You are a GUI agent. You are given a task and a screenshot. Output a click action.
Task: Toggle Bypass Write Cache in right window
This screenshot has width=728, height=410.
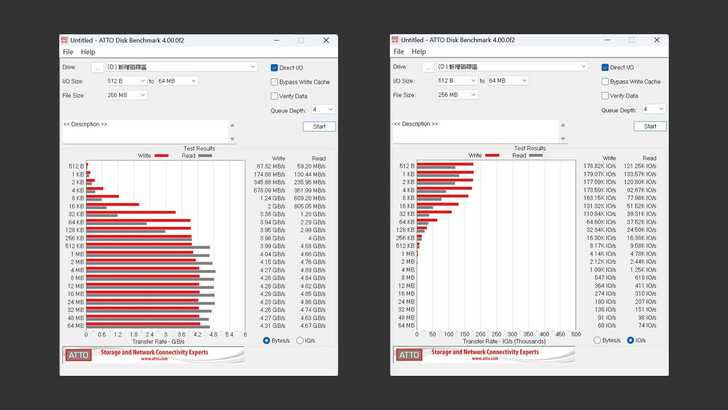click(604, 81)
